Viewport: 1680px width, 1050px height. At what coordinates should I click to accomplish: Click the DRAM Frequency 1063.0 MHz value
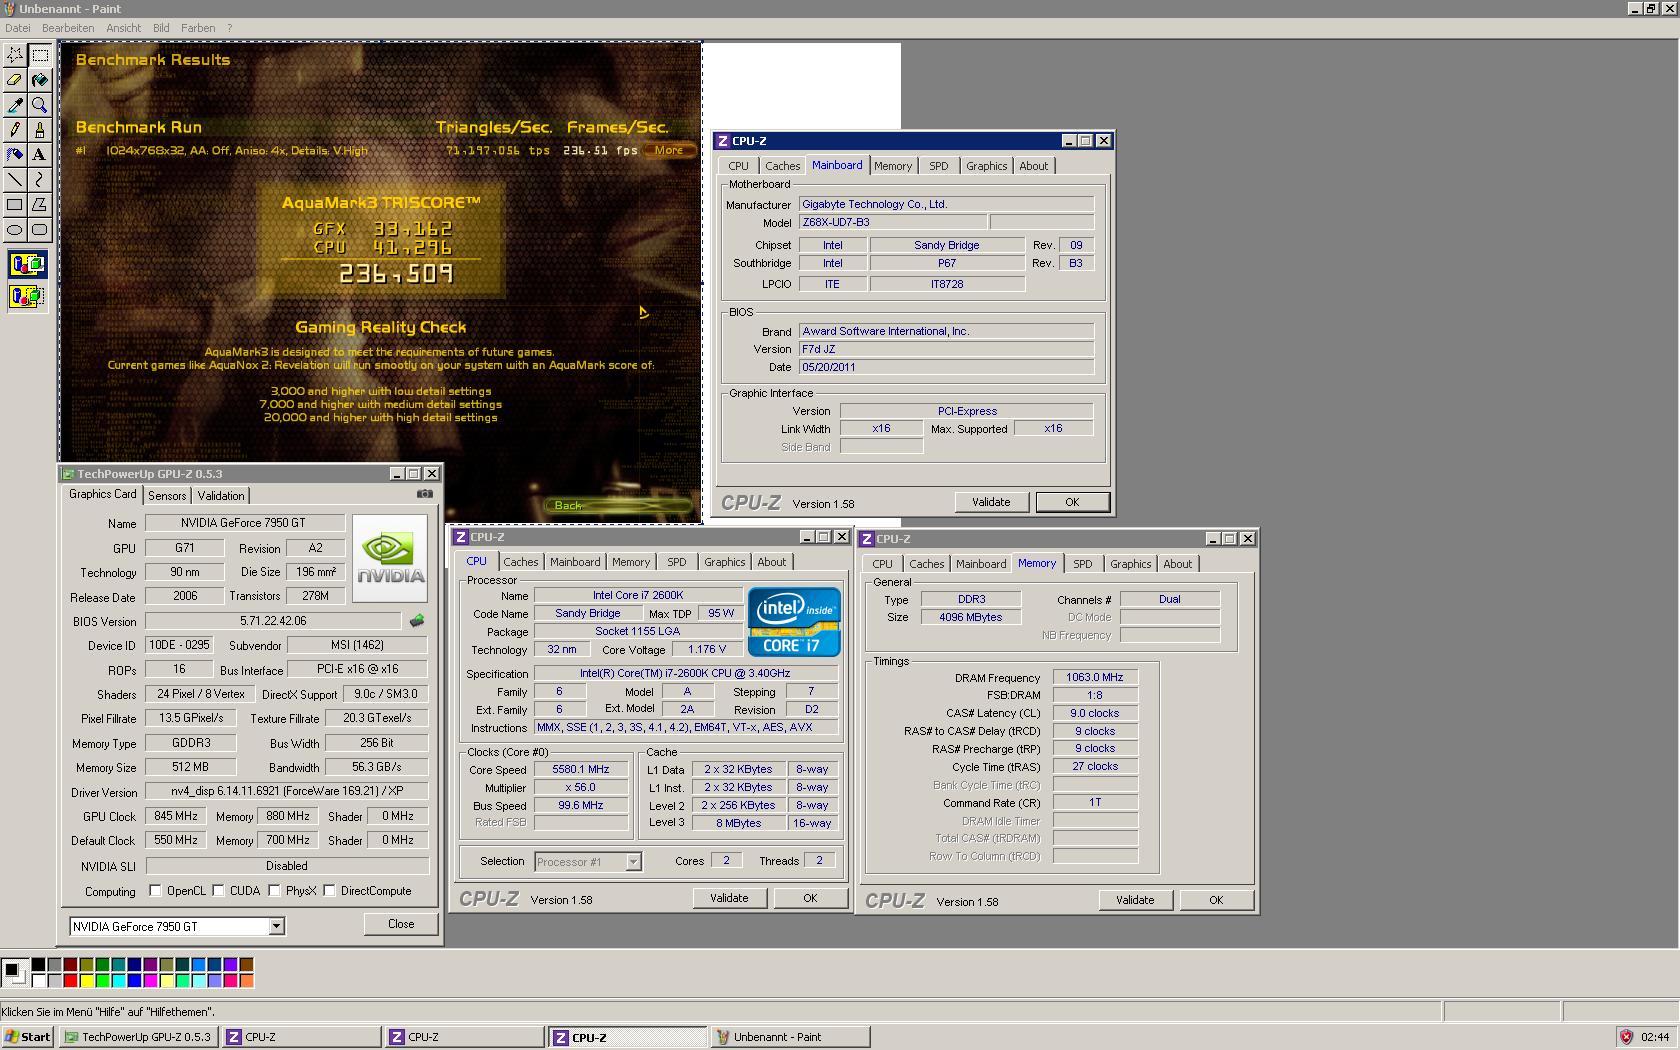1095,677
